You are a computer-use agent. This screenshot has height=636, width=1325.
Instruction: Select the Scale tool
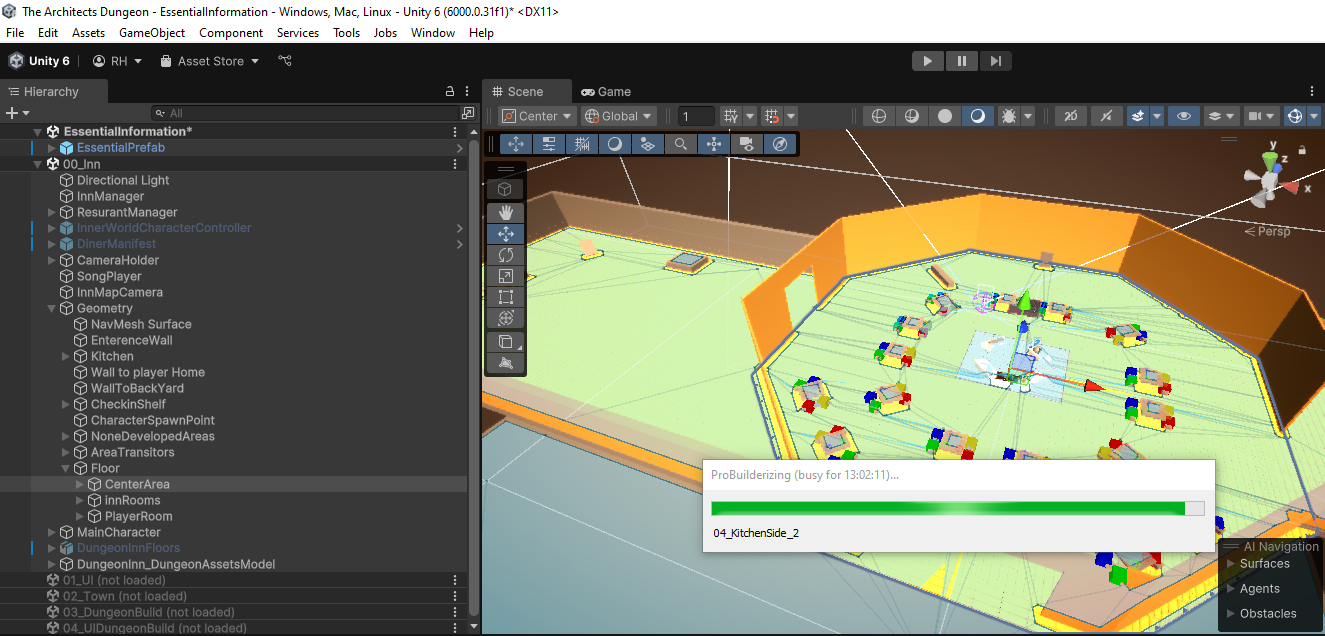(506, 276)
